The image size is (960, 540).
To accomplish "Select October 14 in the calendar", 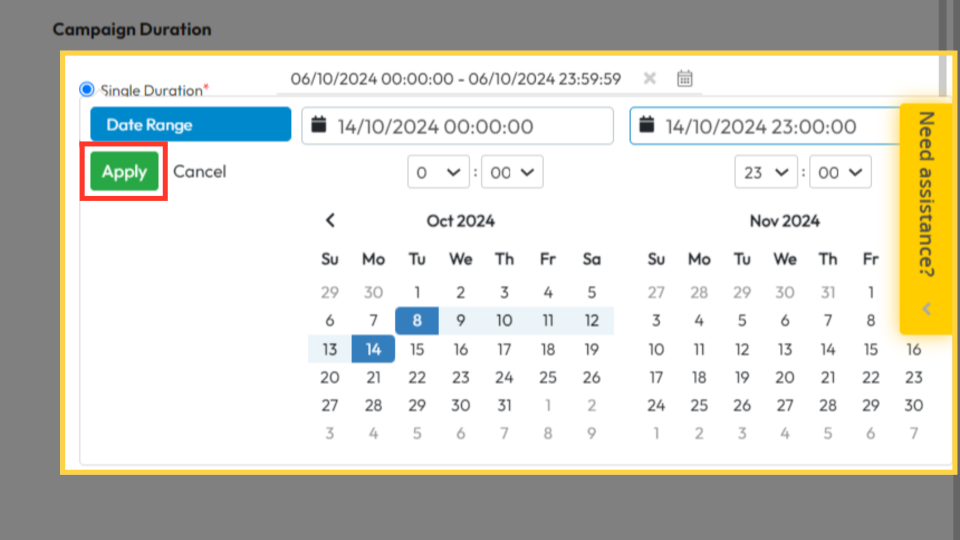I will (x=373, y=349).
